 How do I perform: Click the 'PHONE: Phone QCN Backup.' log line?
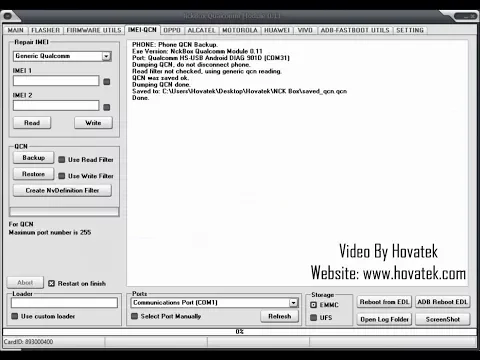(175, 44)
